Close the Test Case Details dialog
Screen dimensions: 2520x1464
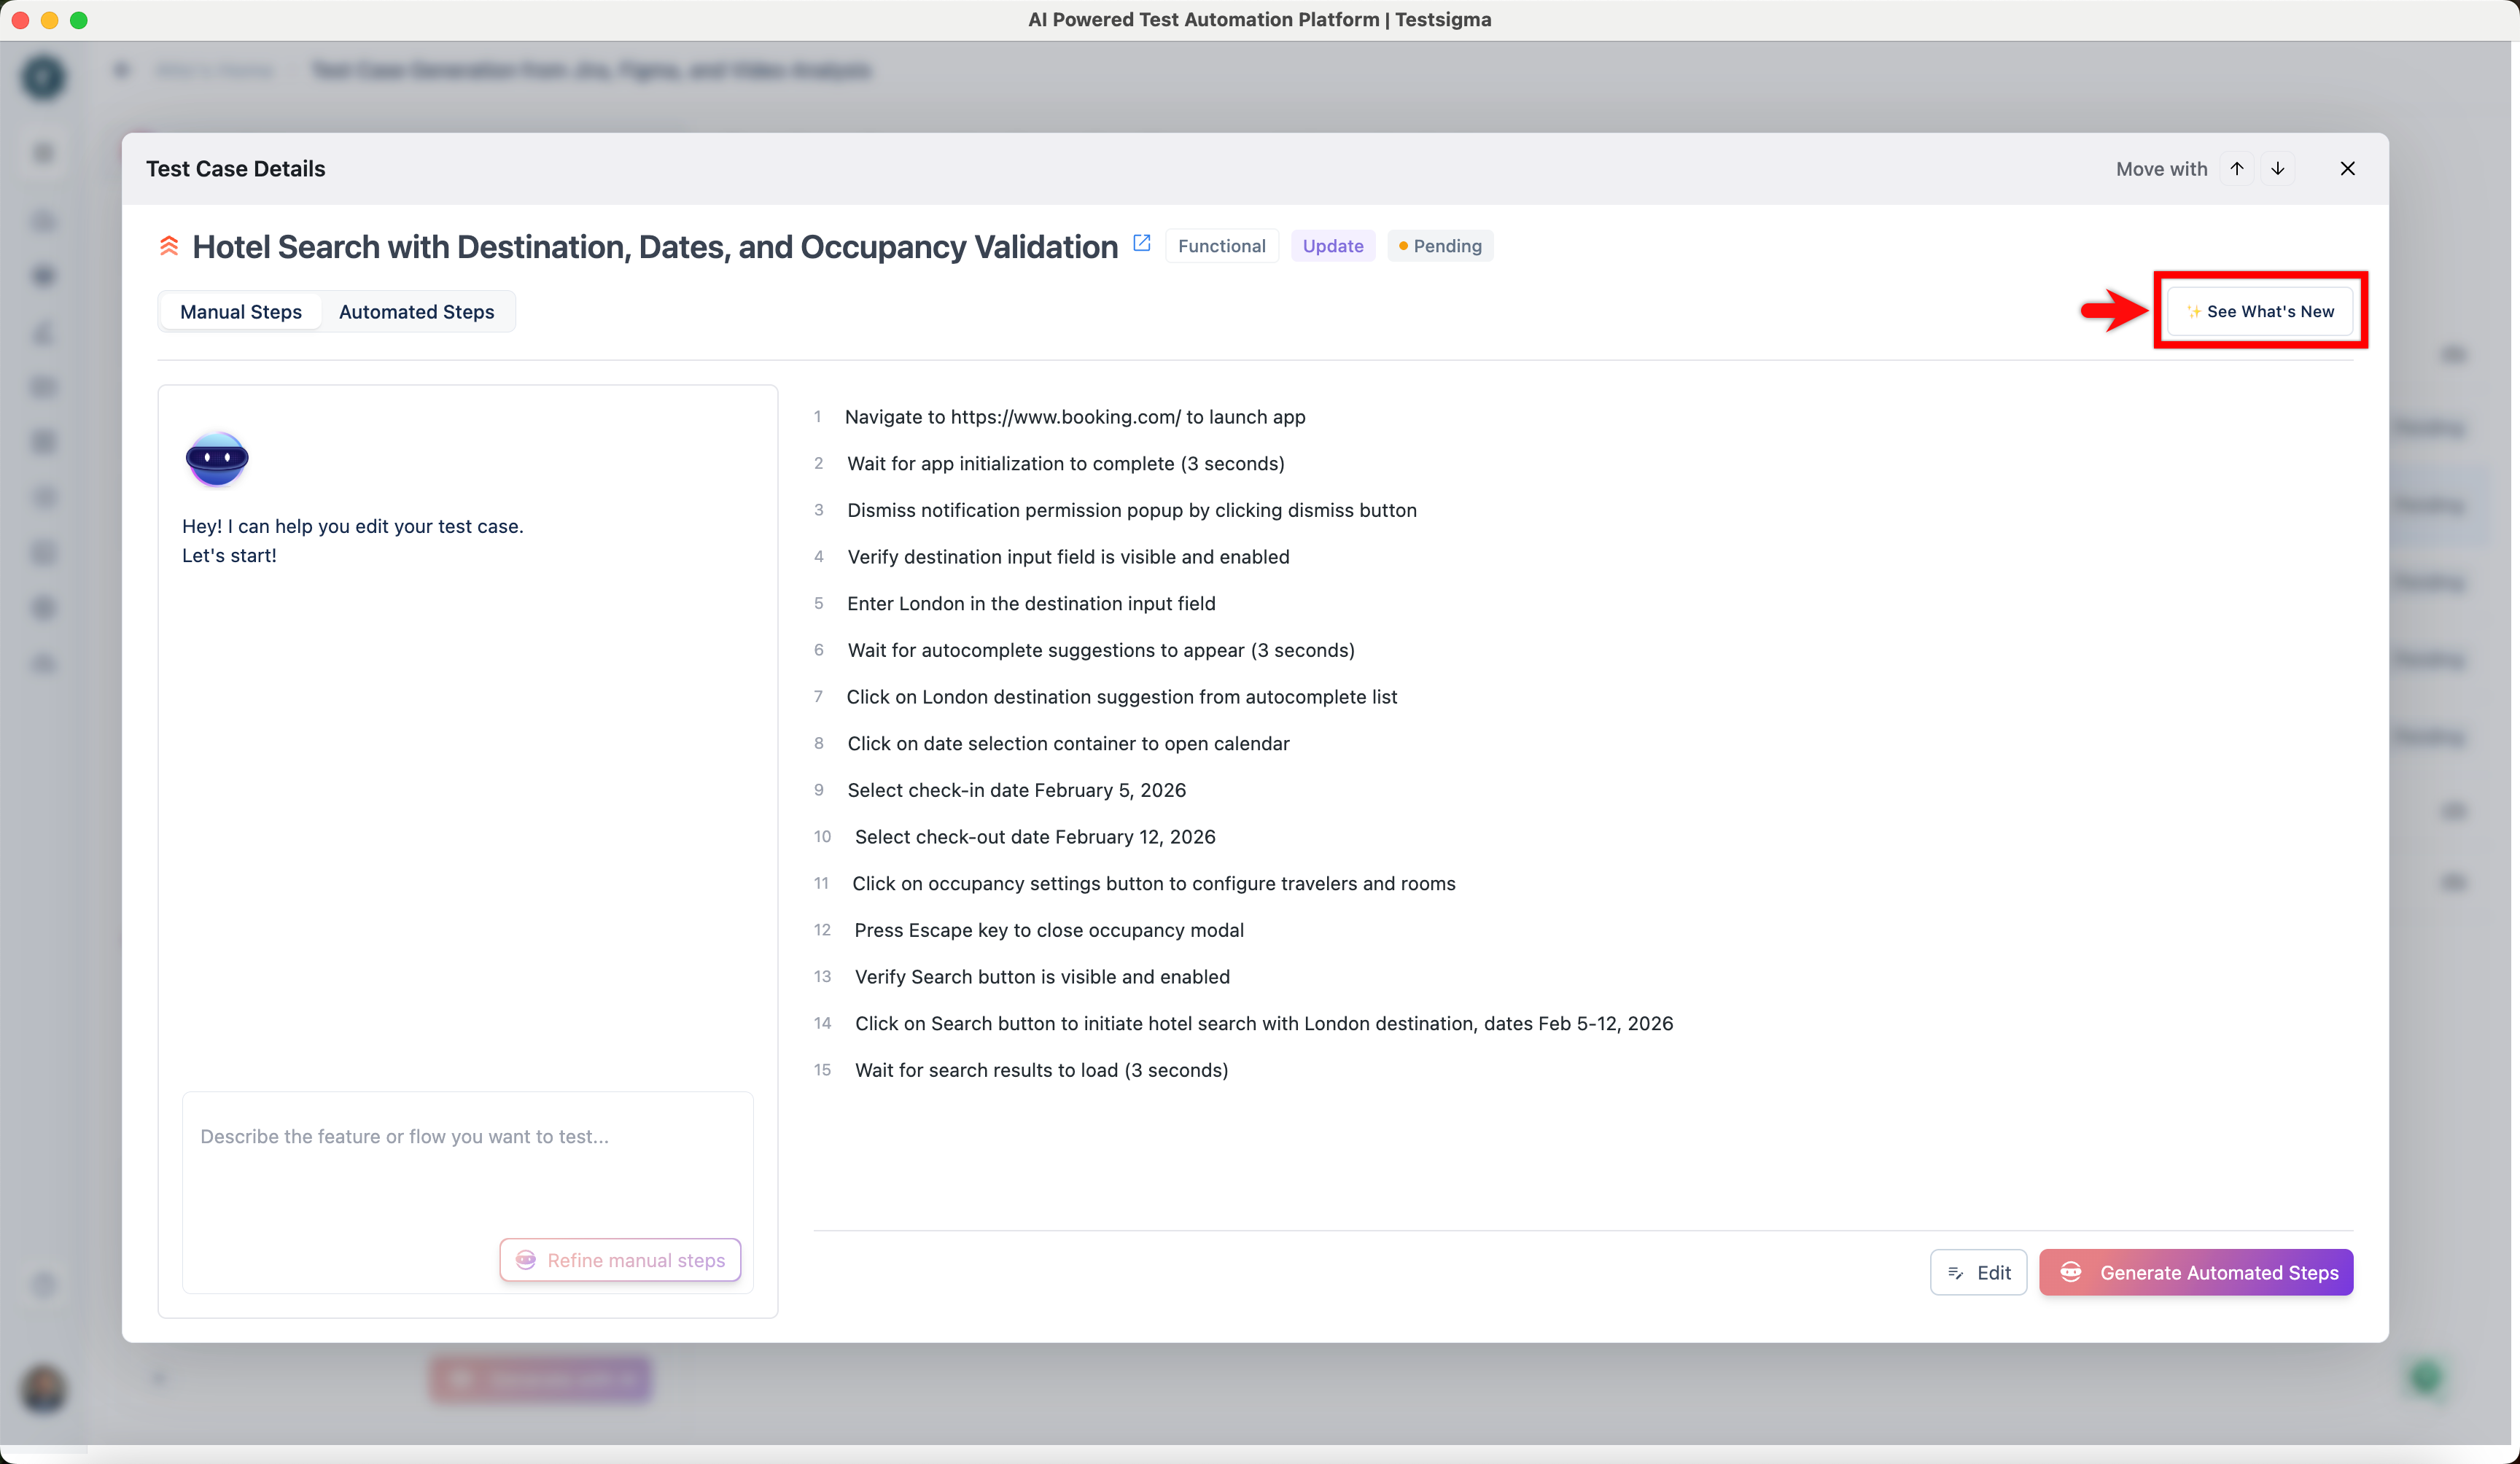pyautogui.click(x=2347, y=168)
